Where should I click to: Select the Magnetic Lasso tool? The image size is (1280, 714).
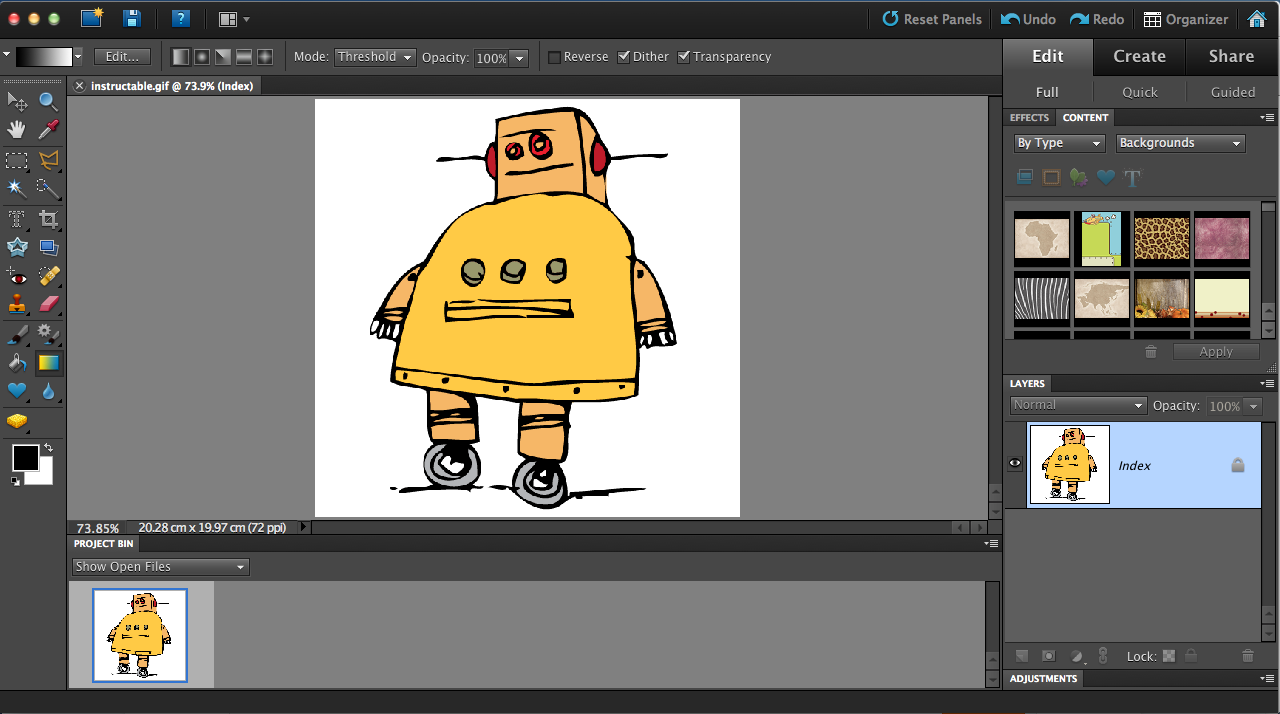coord(48,160)
